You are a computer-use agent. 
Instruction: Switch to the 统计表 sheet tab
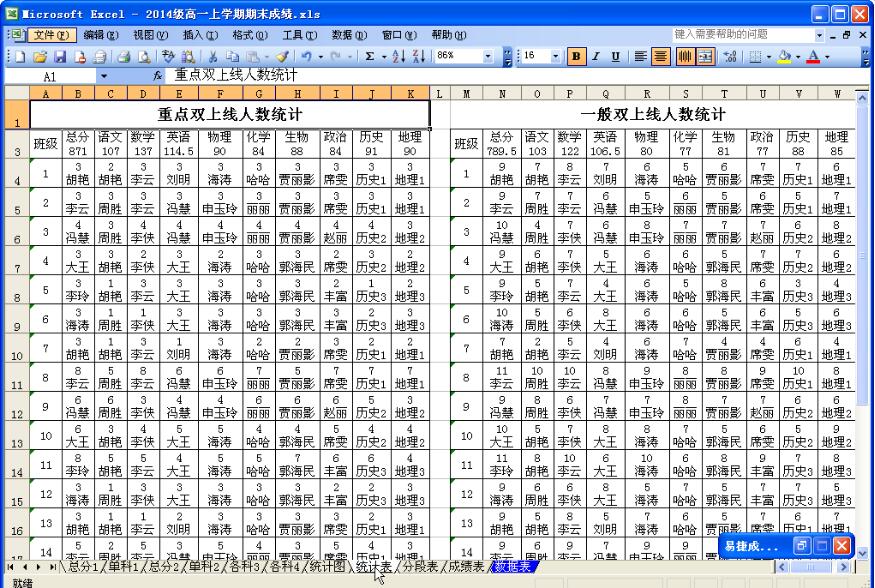pos(373,567)
